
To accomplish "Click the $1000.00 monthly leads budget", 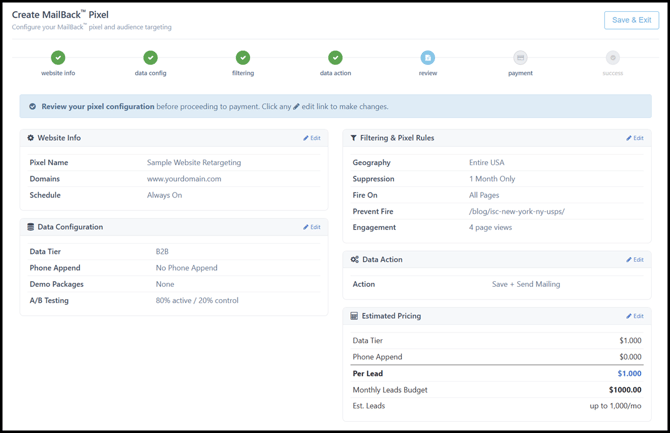I will pos(625,389).
